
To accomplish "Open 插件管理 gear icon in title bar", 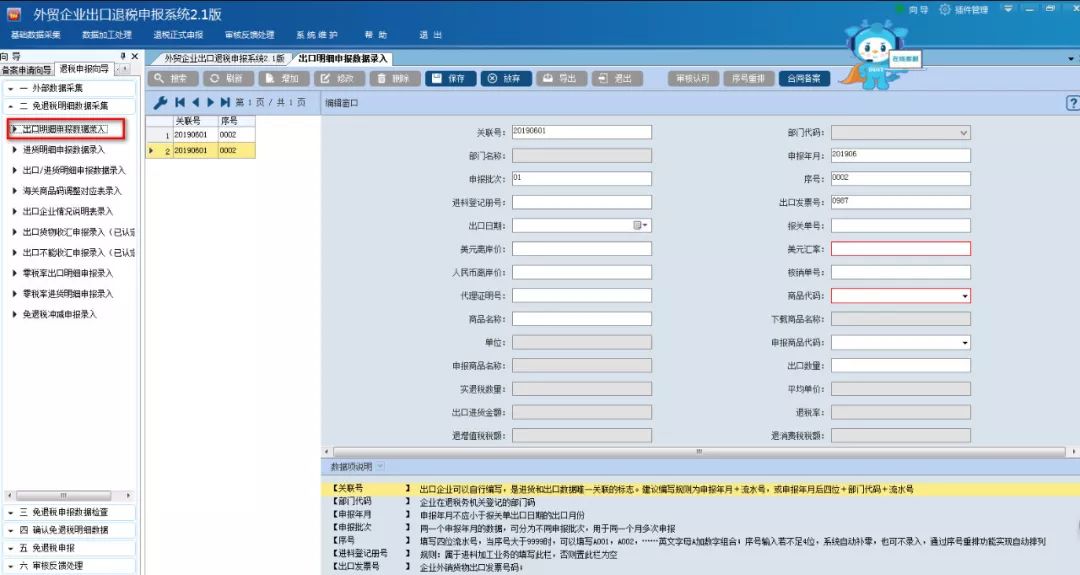I will [945, 10].
